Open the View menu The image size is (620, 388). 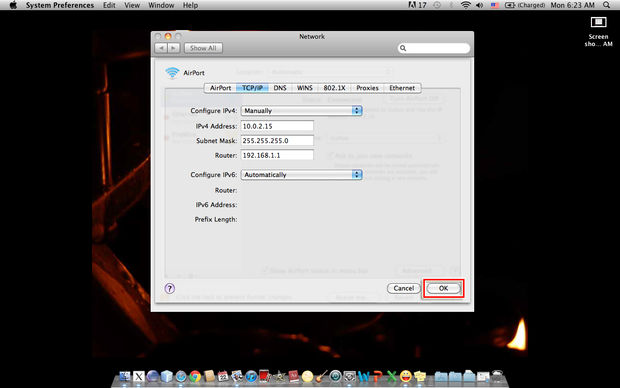tap(132, 5)
